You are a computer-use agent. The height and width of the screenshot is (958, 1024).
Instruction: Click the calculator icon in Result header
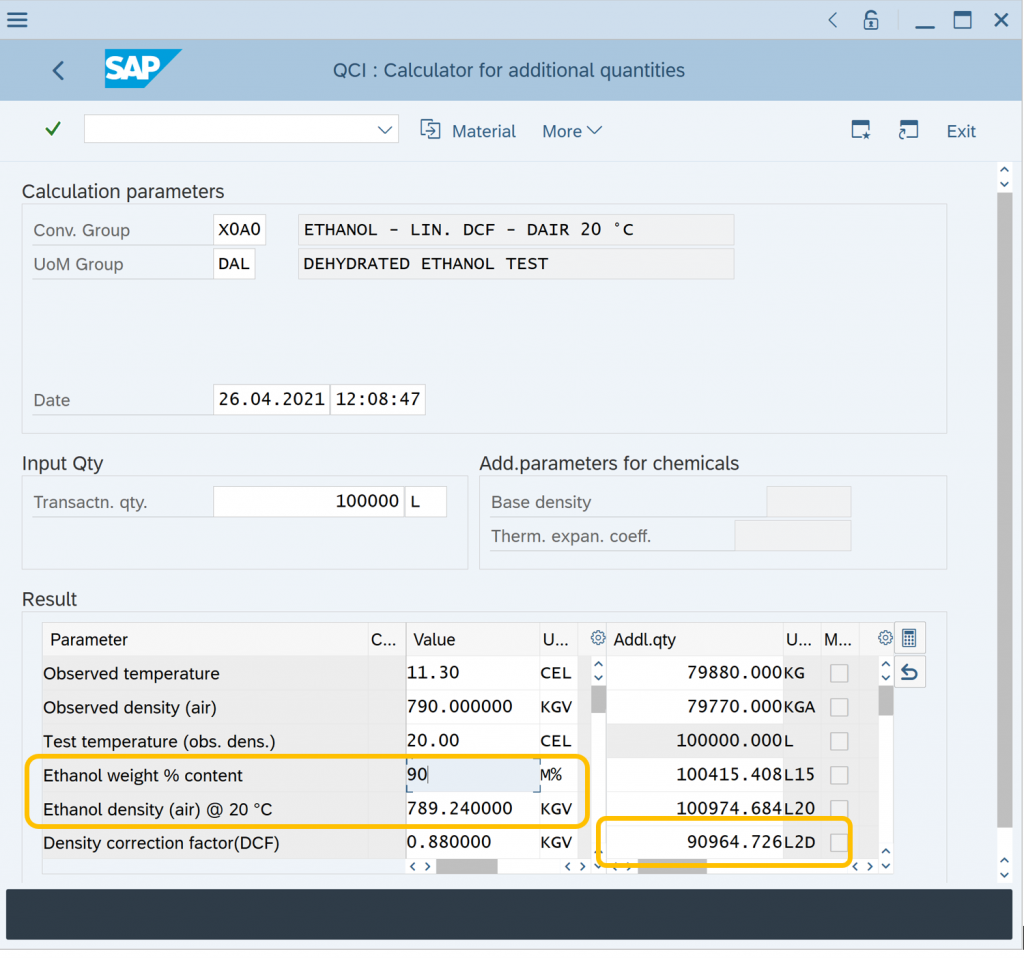click(909, 638)
